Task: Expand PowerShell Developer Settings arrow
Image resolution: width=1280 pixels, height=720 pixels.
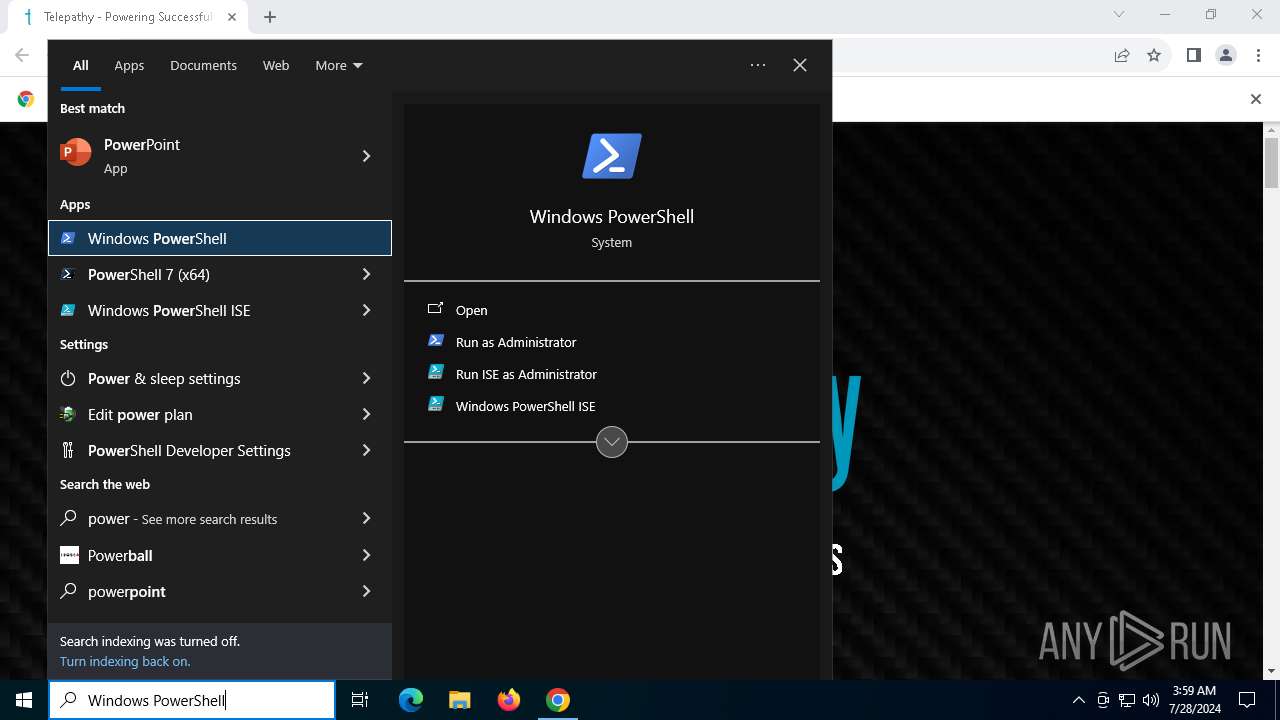Action: coord(367,450)
